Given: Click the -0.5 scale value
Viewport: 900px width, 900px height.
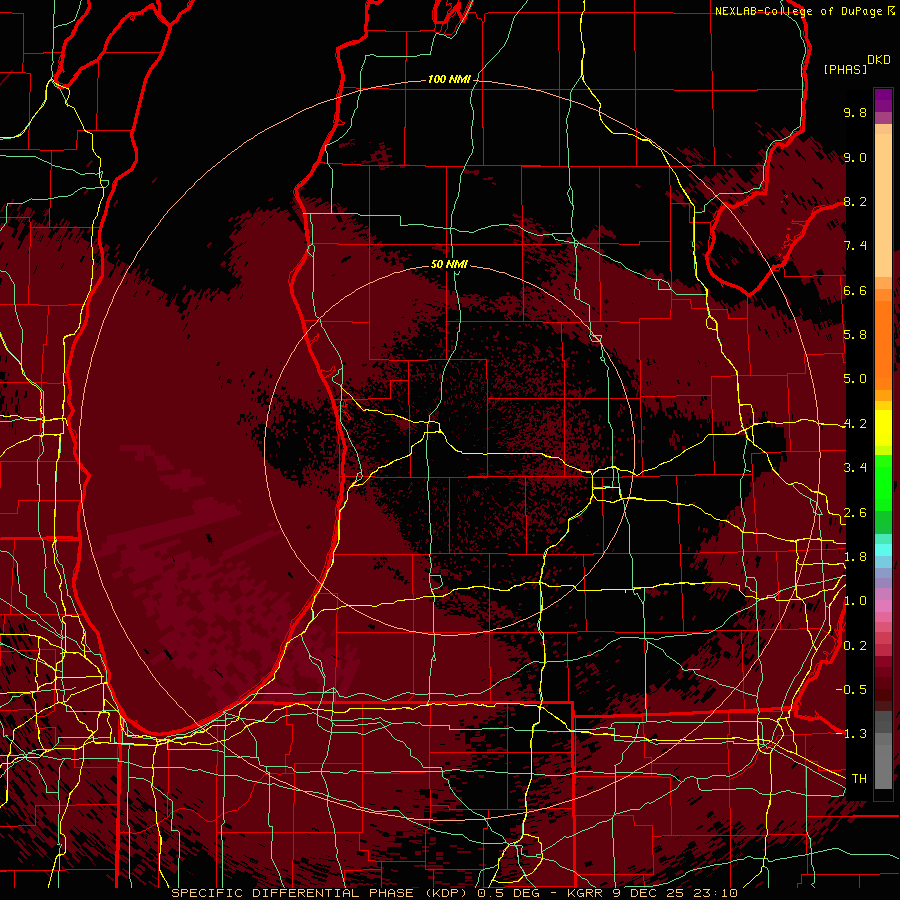Looking at the screenshot, I should tap(851, 690).
